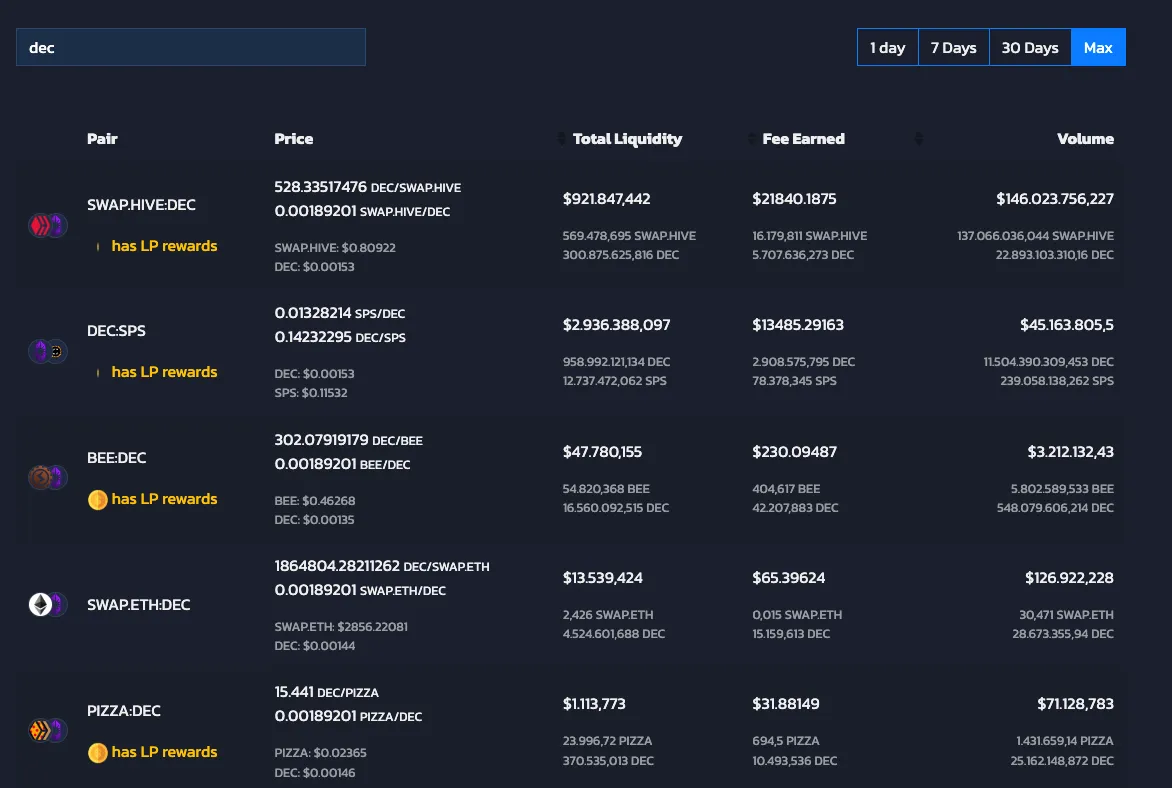Click 'SWAP.ETH: $2856.22081' price text
Screen dimensions: 1172x788
click(341, 627)
